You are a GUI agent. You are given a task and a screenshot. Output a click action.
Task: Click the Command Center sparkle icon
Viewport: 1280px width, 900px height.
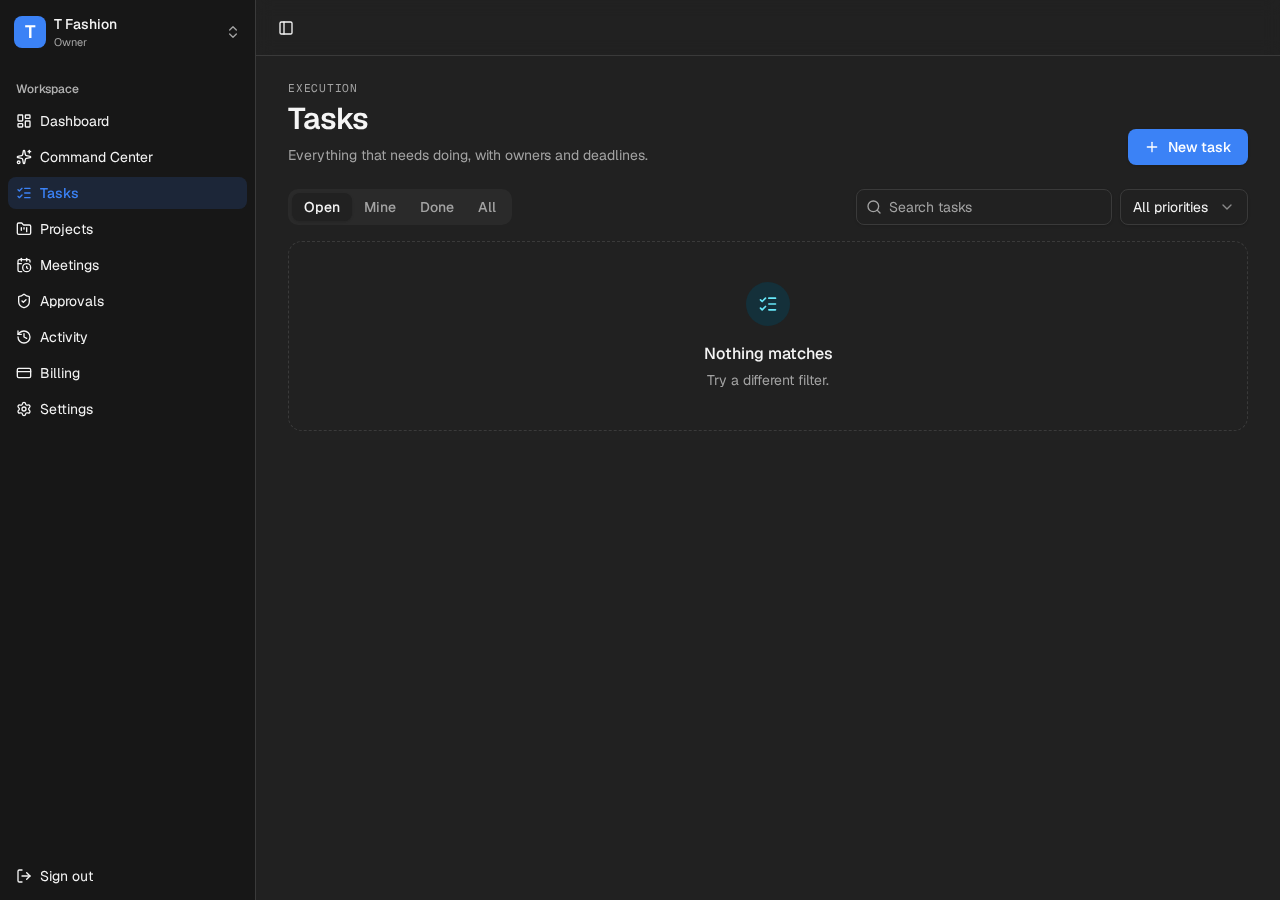coord(24,157)
